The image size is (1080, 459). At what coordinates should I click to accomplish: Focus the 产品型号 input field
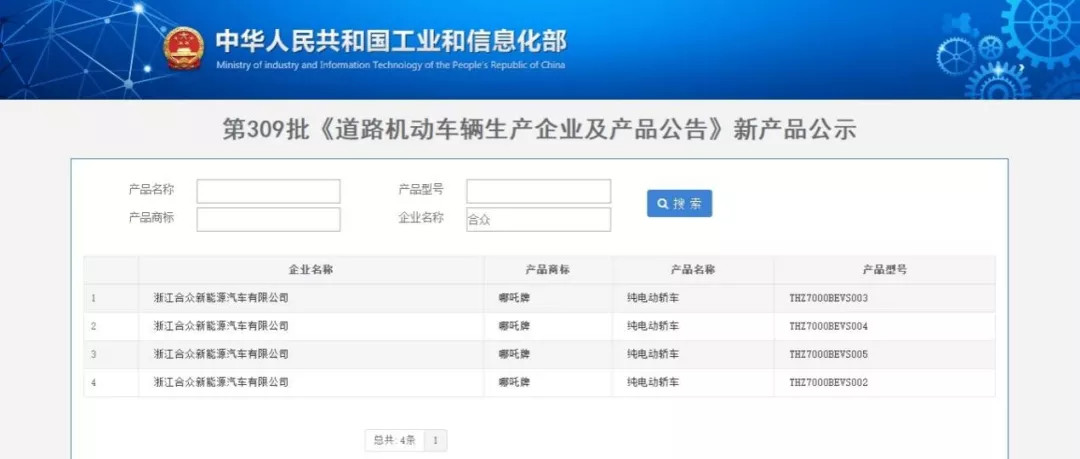point(539,191)
